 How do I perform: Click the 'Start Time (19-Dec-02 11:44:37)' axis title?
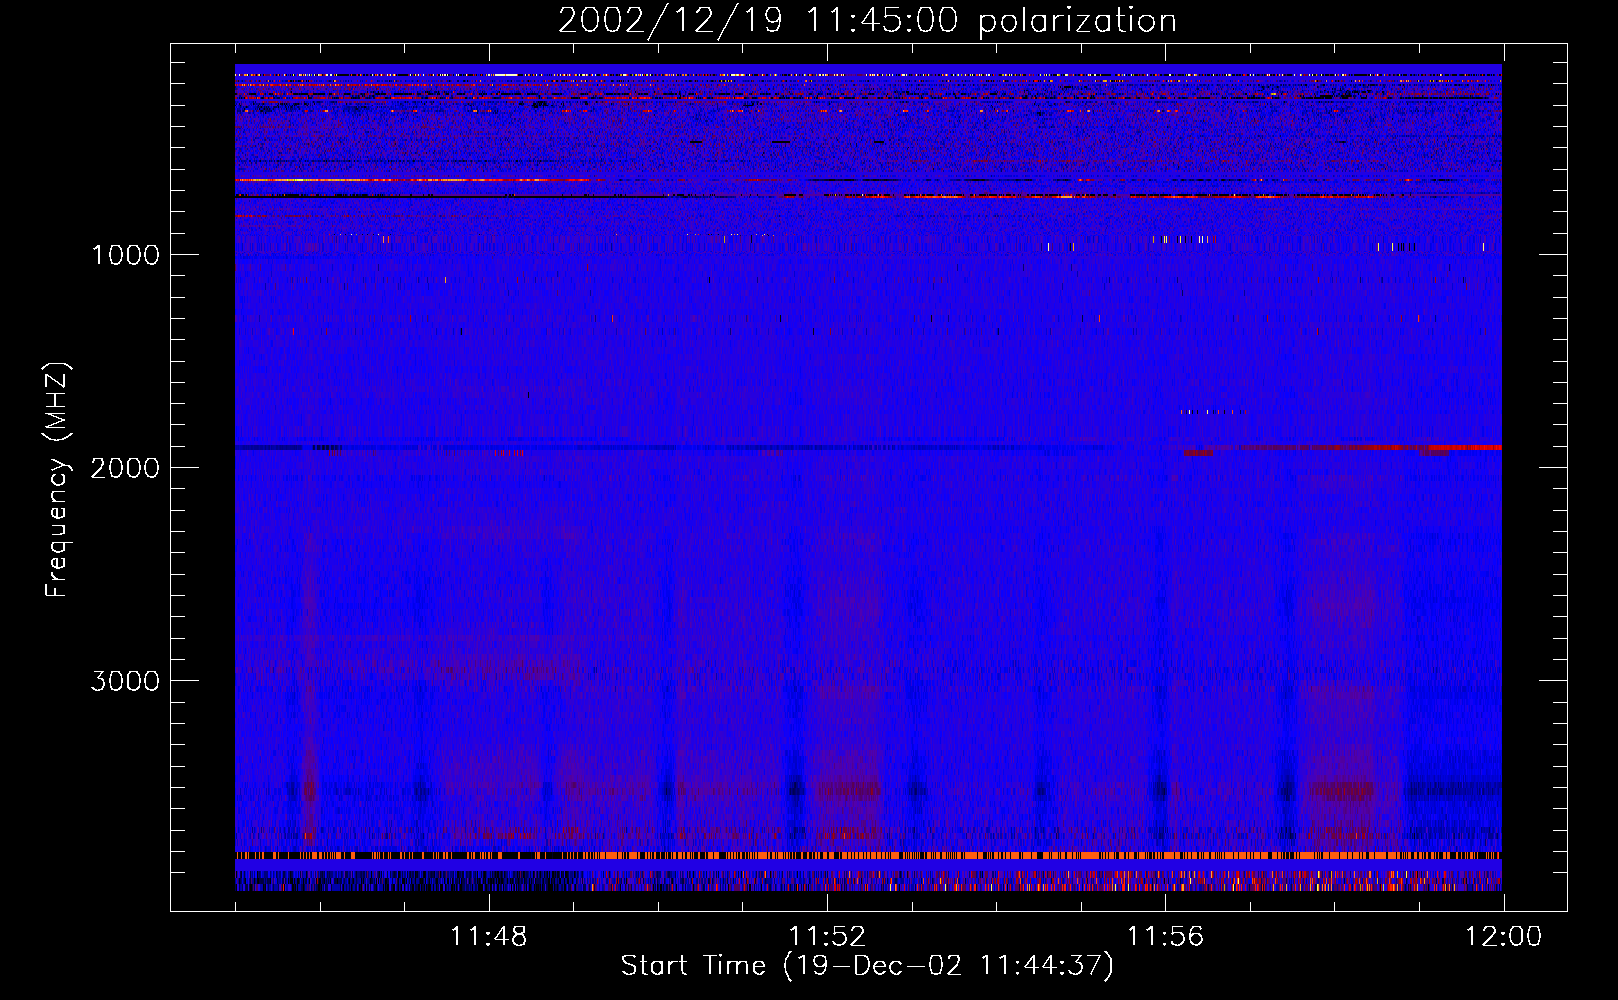[867, 966]
